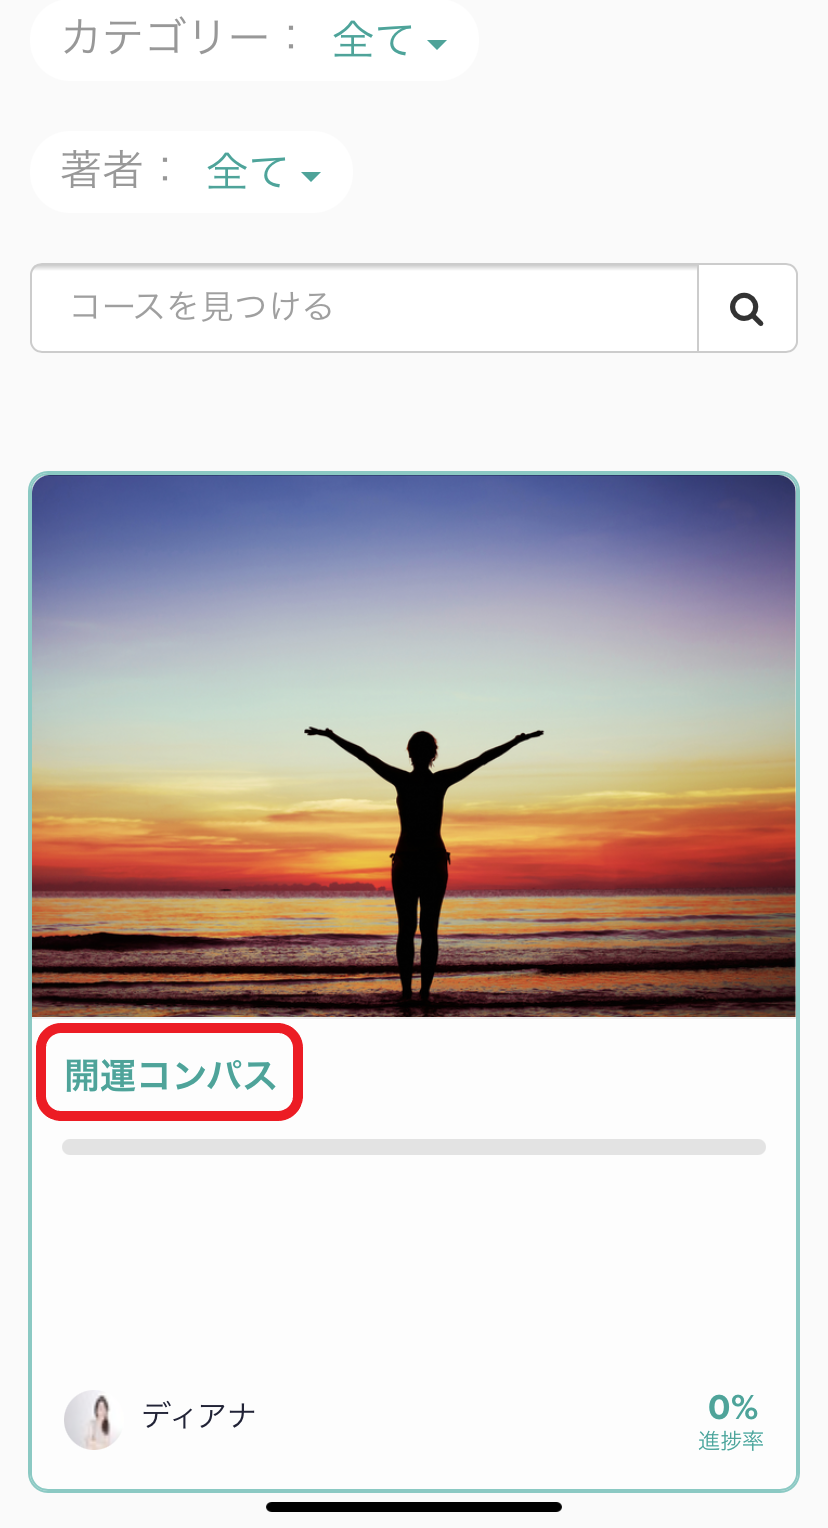Open the 著者 filter dropdown
828x1528 pixels.
click(191, 172)
